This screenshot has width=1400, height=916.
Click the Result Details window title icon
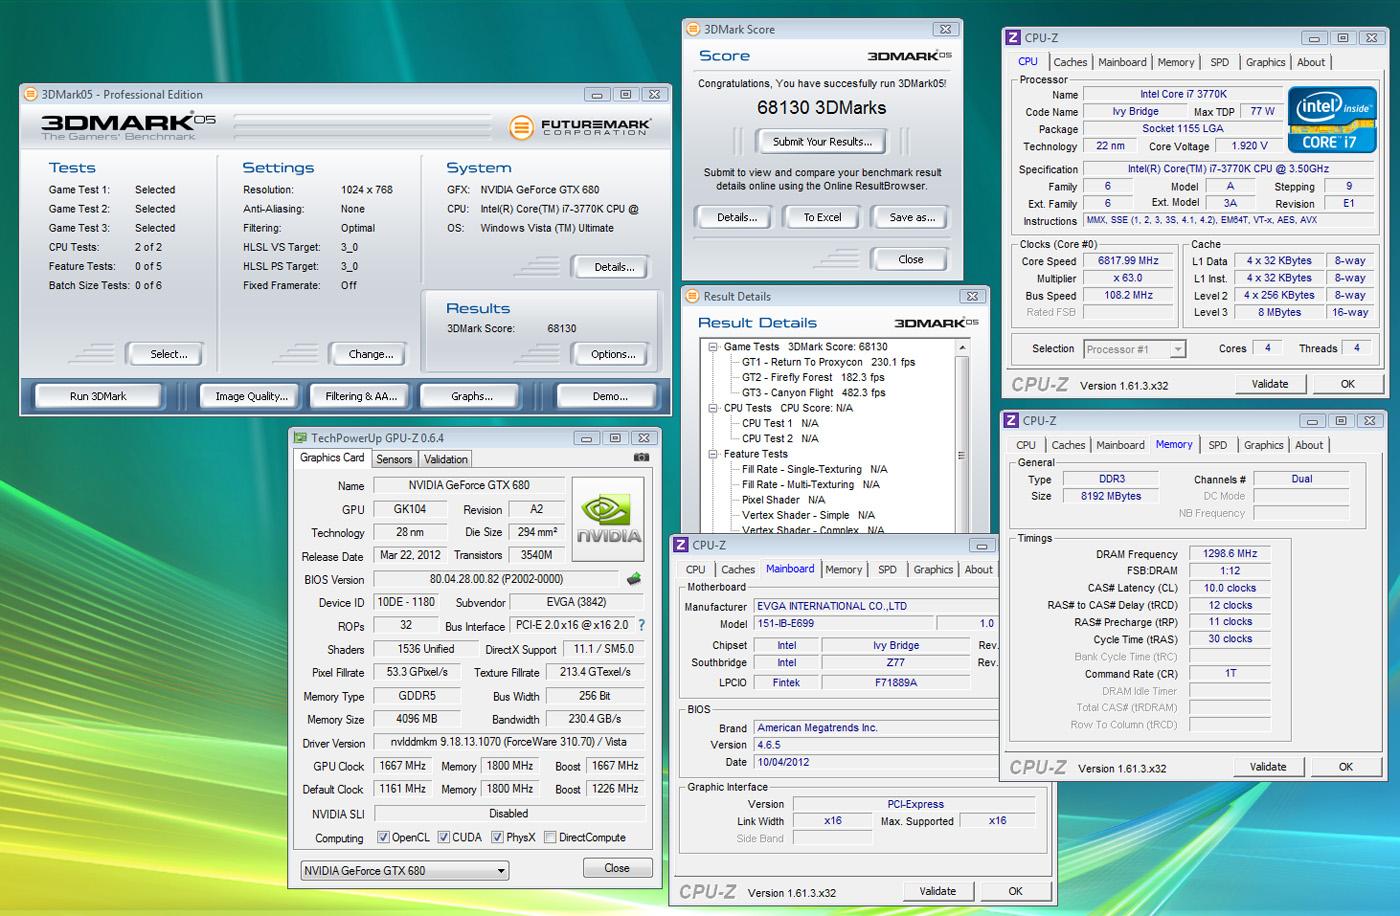693,296
